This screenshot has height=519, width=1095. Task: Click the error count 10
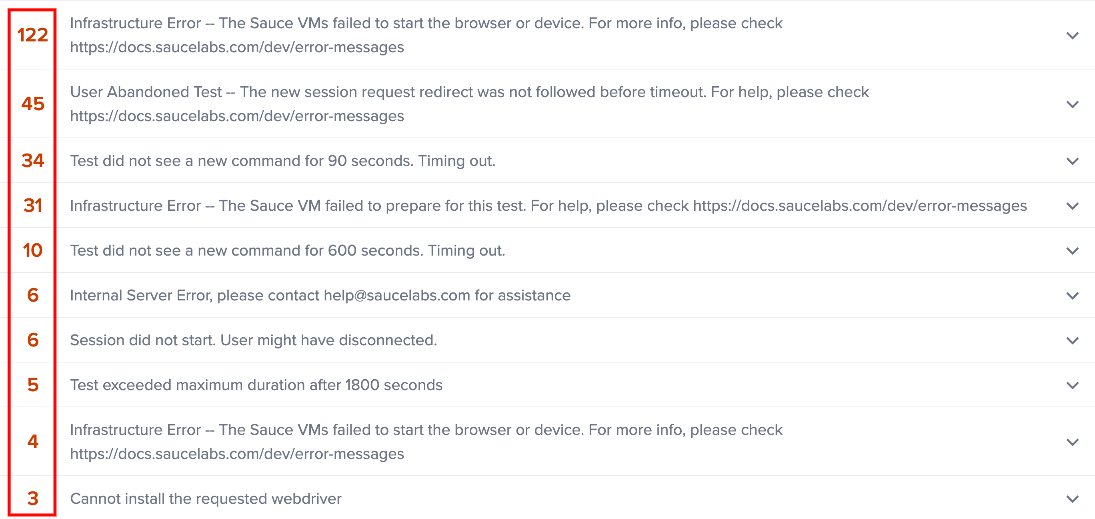pos(33,250)
